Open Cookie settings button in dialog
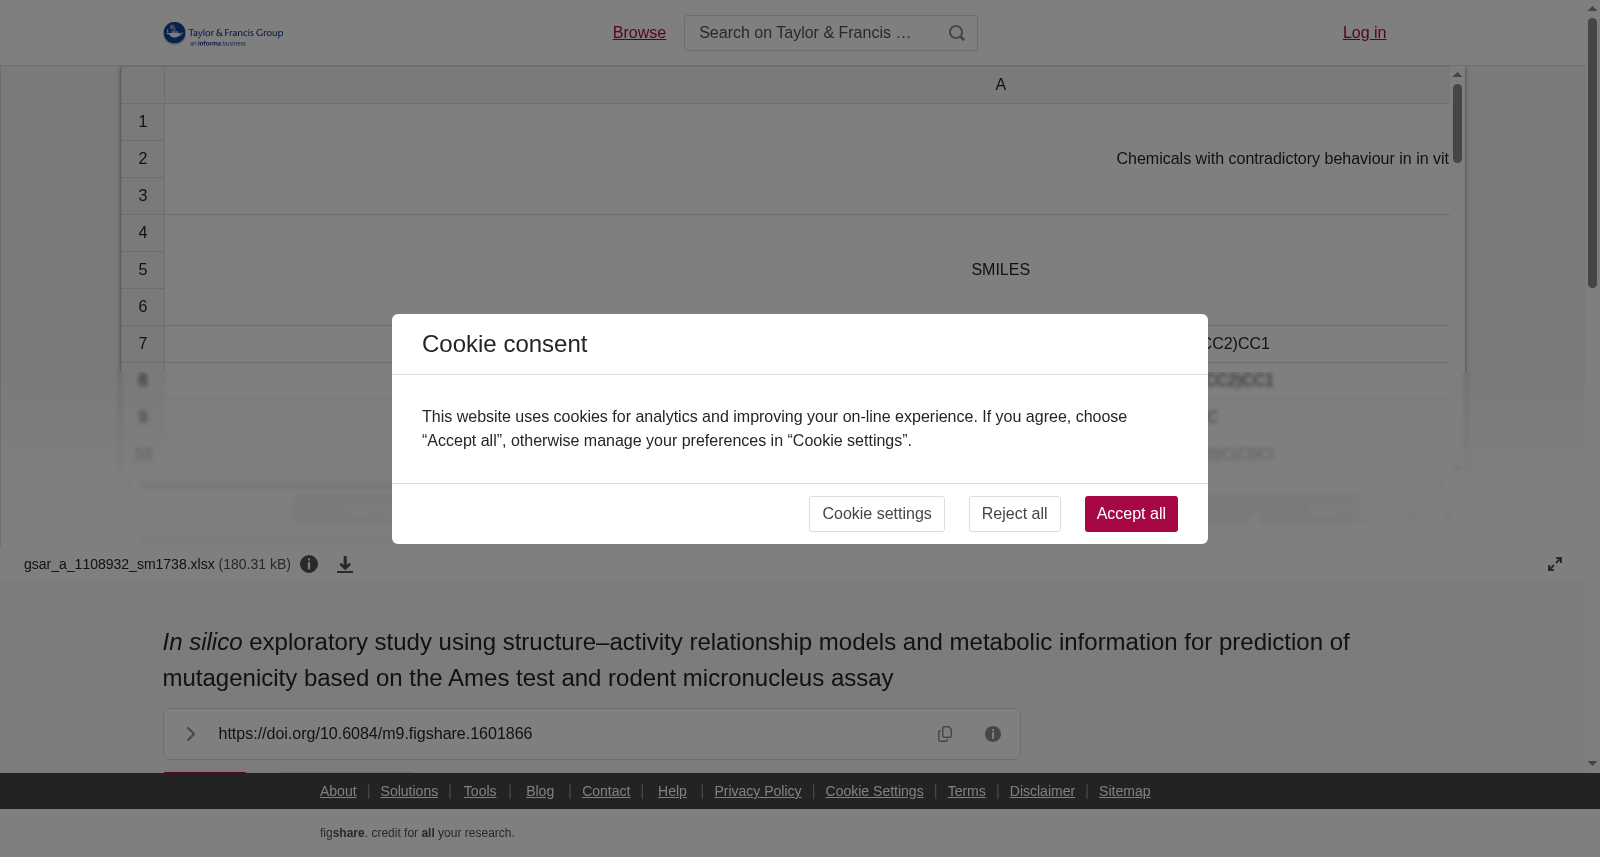Screen dimensions: 1600x857 [877, 514]
